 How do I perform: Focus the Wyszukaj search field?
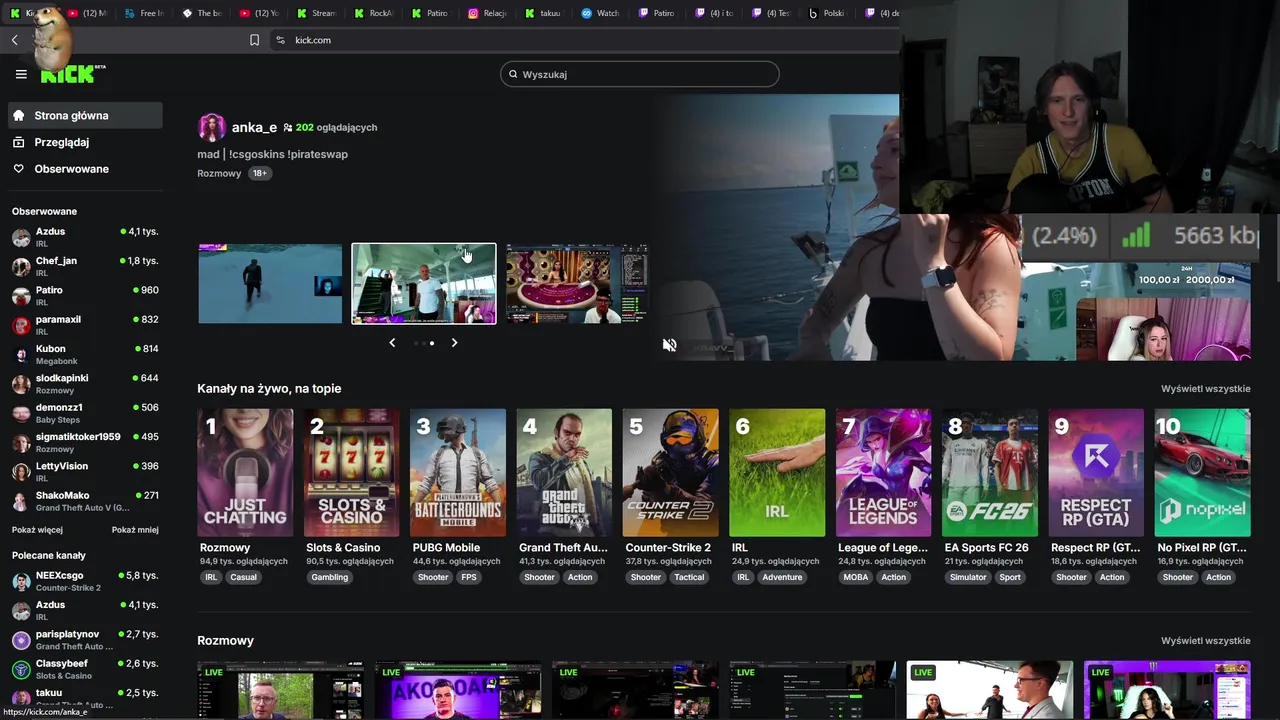coord(640,74)
